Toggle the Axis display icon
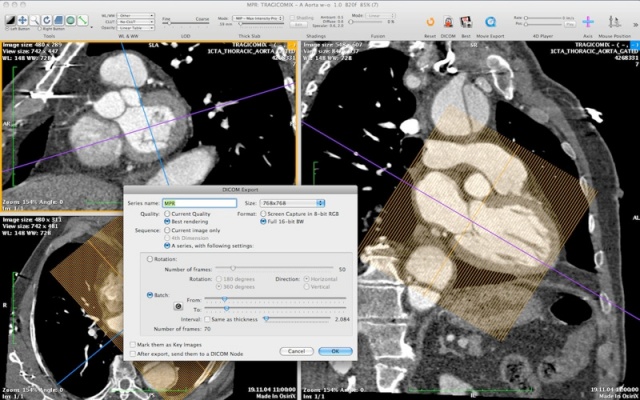 pyautogui.click(x=586, y=20)
